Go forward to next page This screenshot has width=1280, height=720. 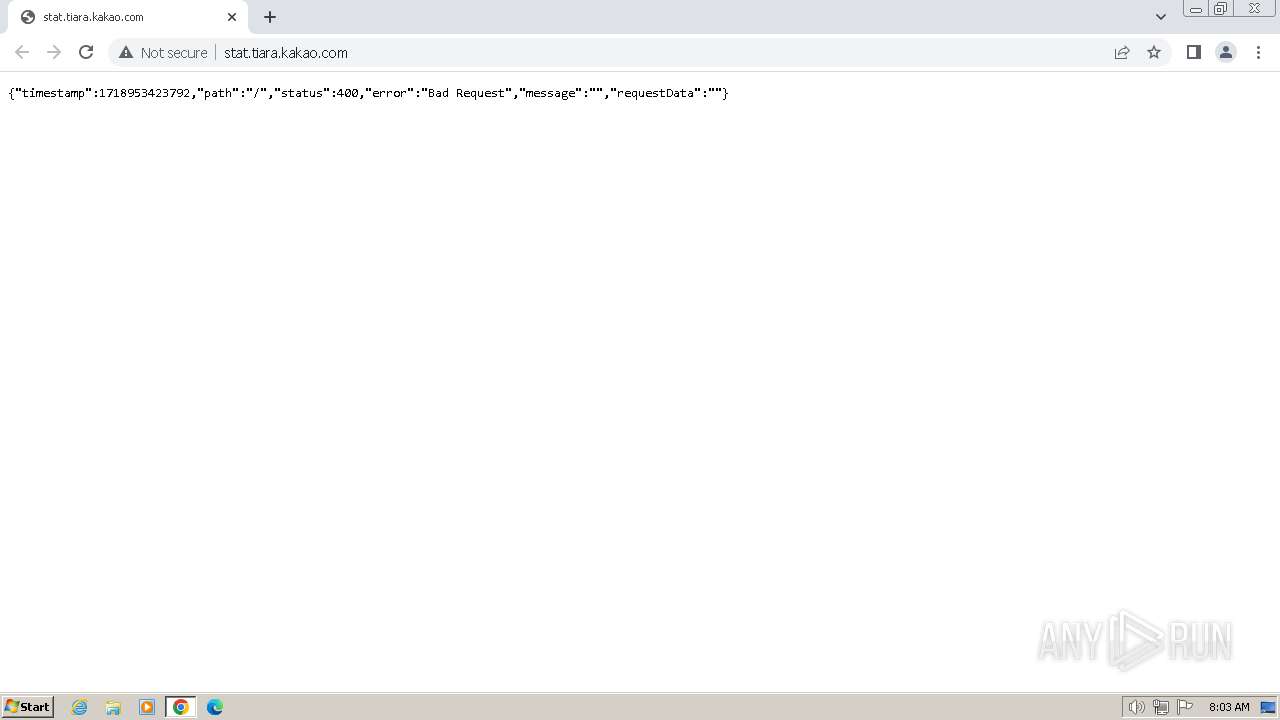54,52
